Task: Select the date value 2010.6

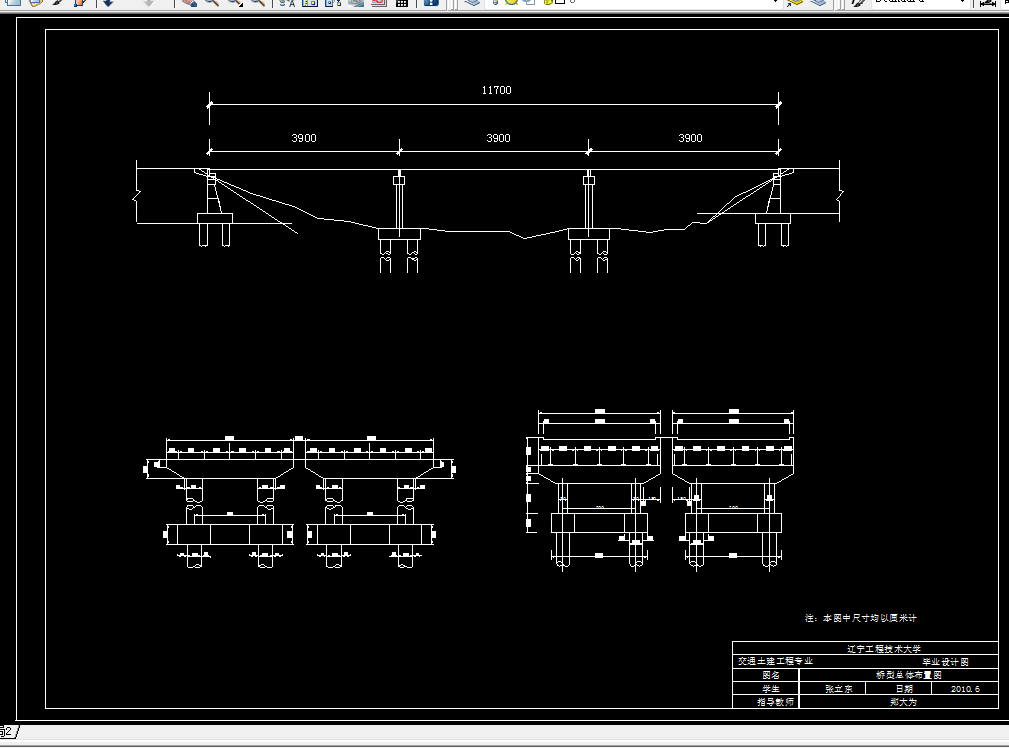Action: pyautogui.click(x=965, y=689)
